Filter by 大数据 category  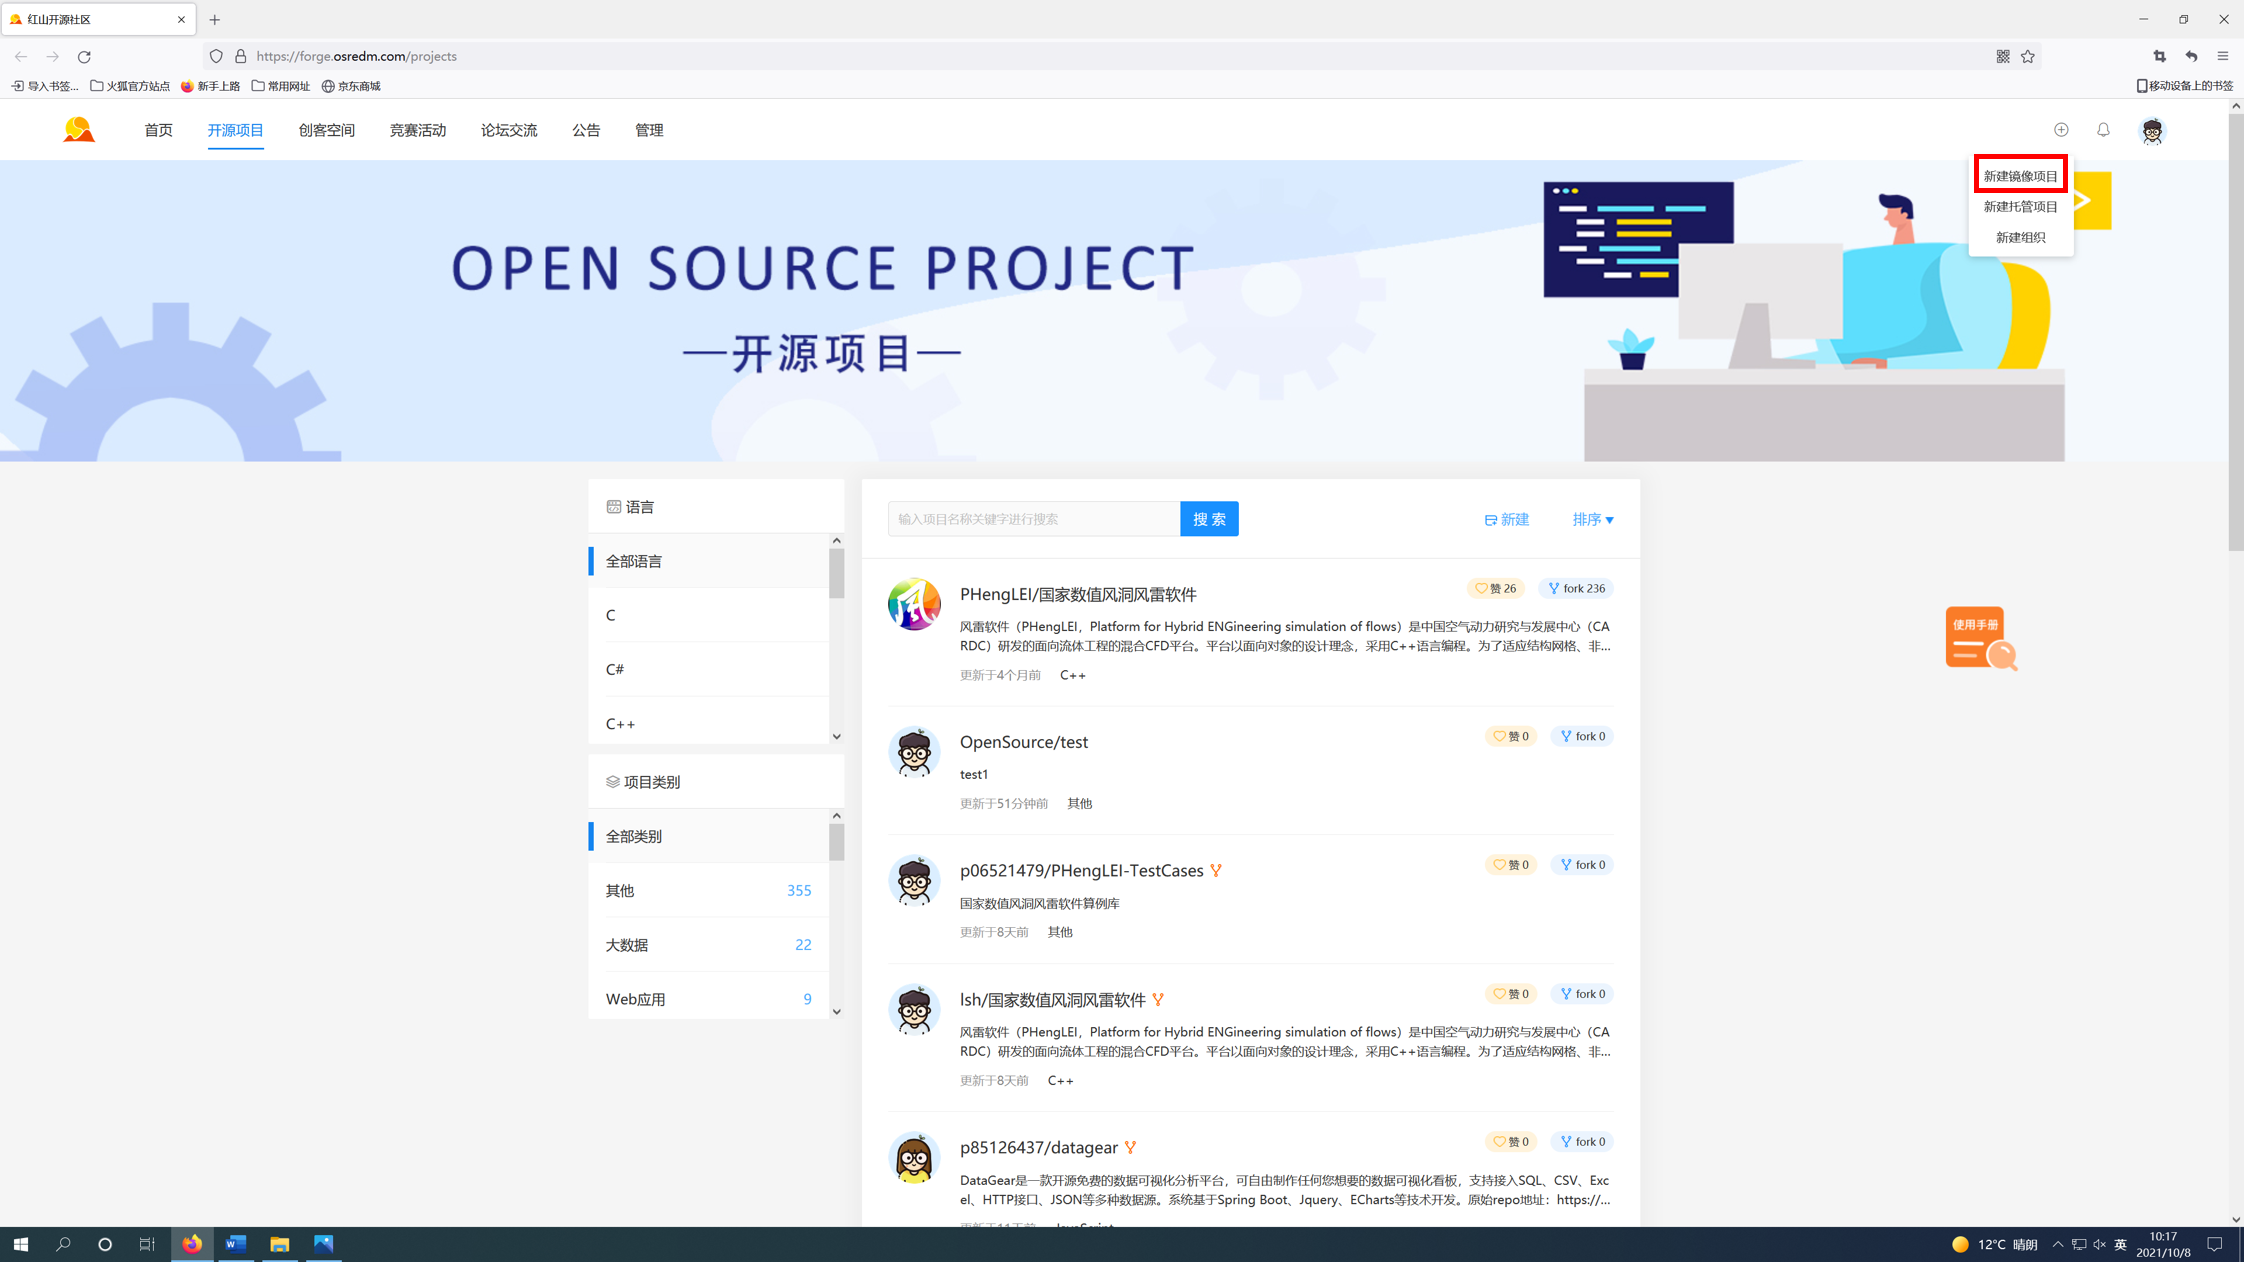pos(709,945)
